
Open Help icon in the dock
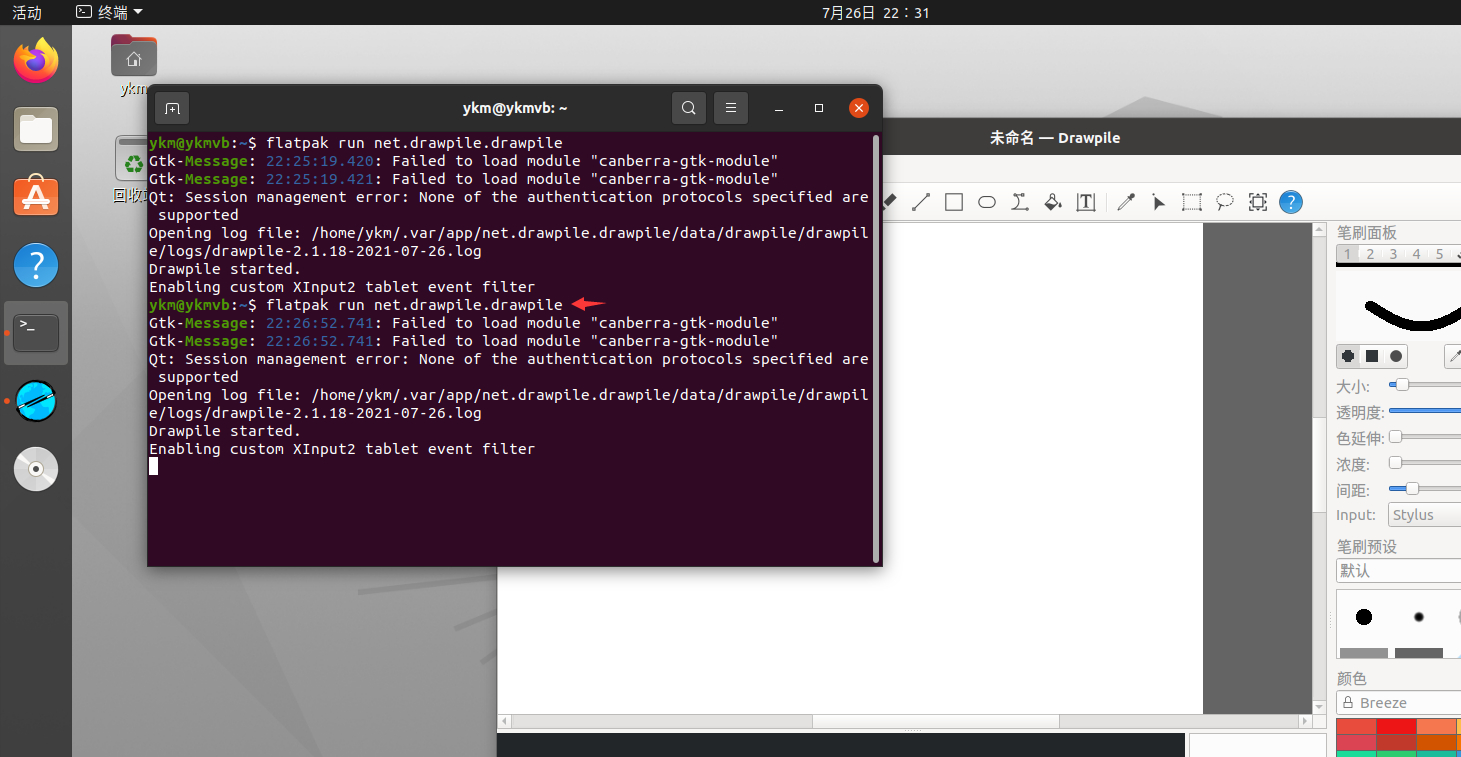coord(36,265)
